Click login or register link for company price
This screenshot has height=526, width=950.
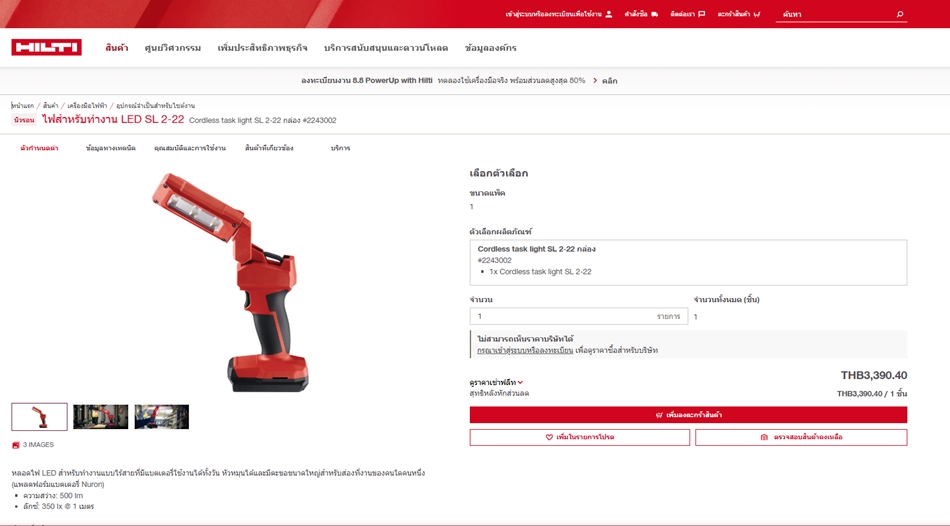(x=525, y=350)
